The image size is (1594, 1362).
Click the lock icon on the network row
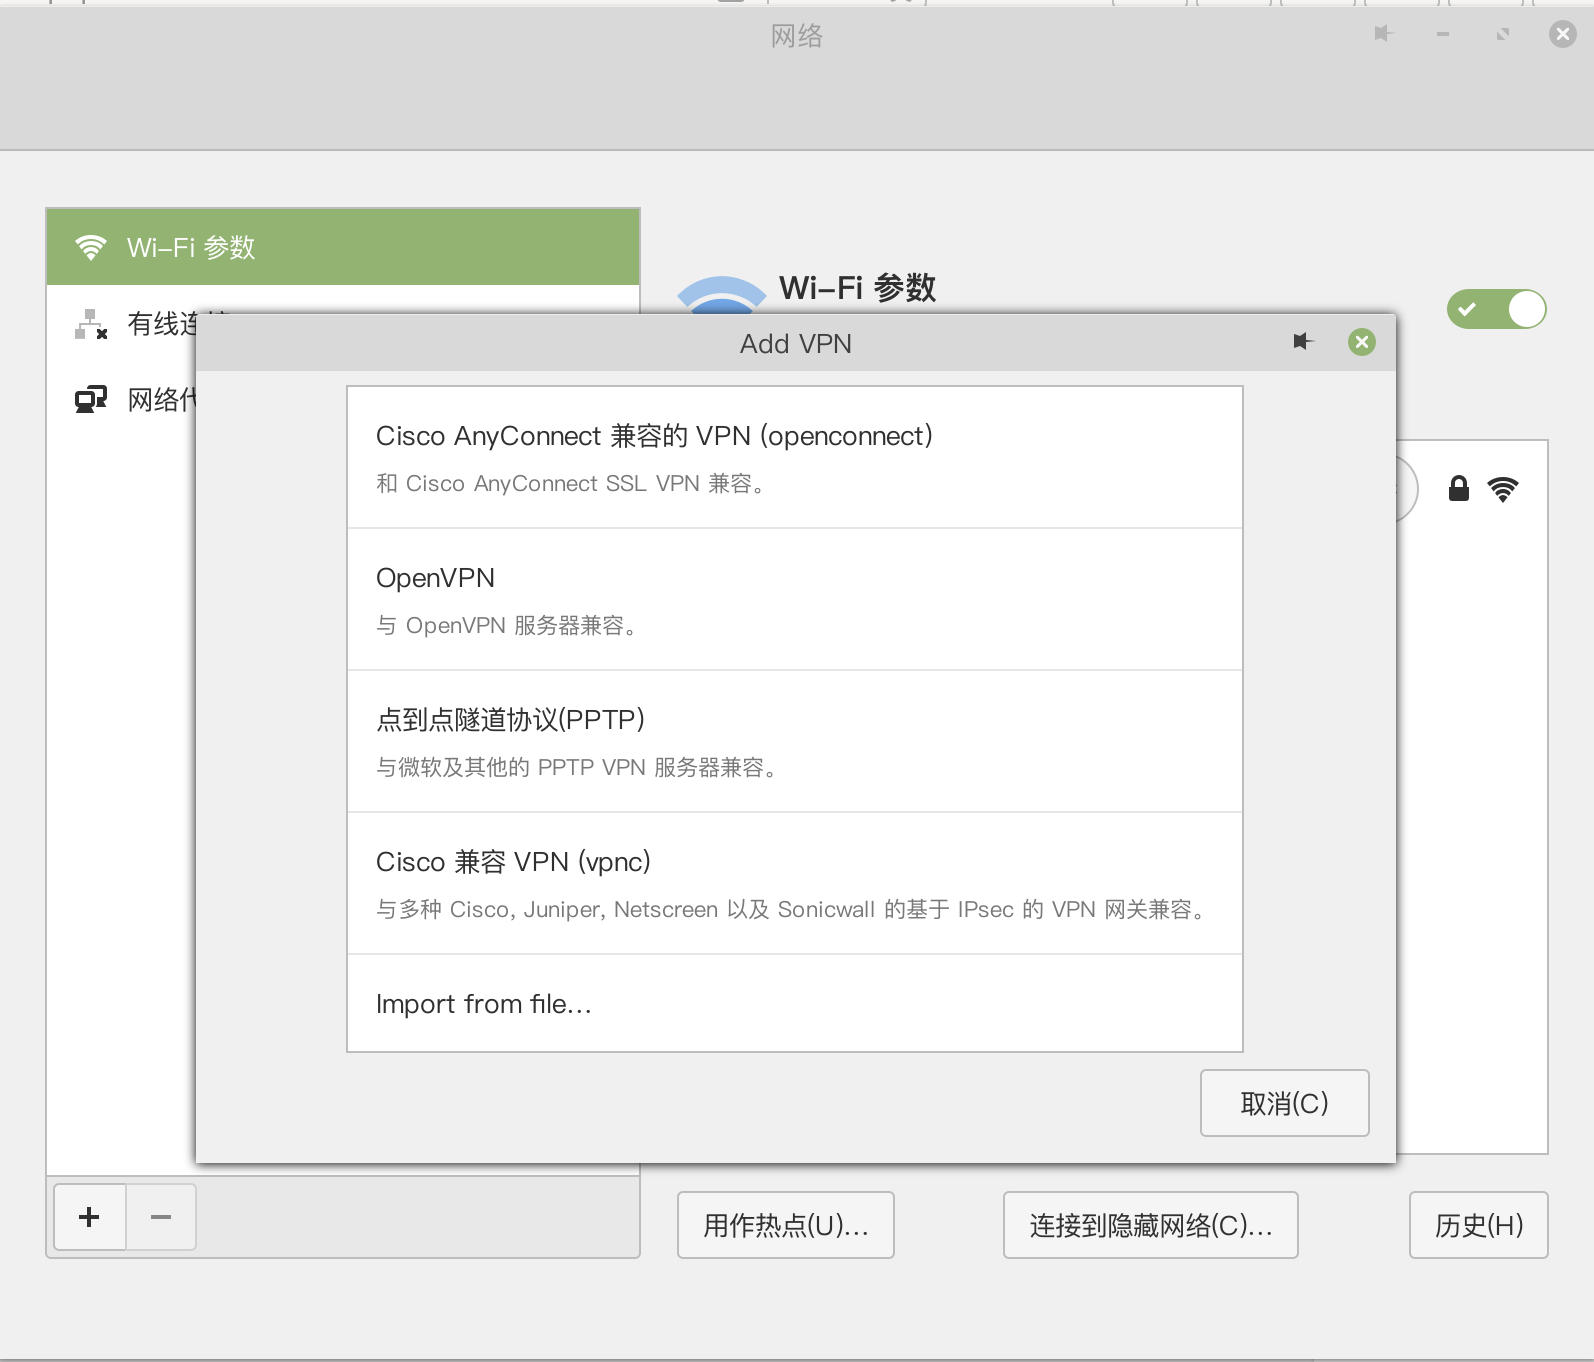tap(1459, 488)
